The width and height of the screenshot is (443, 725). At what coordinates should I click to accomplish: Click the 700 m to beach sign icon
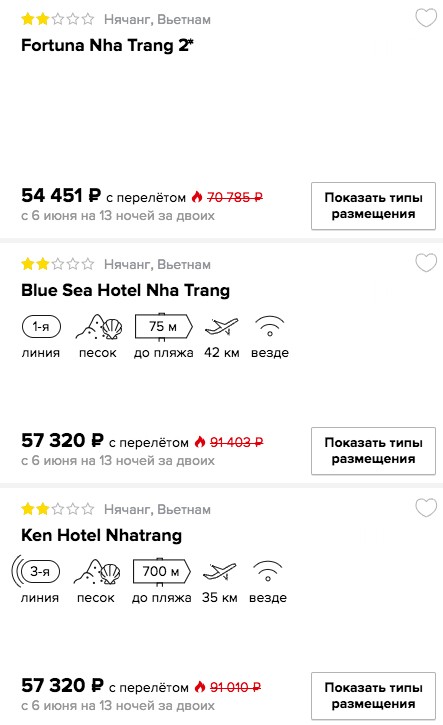pos(161,571)
